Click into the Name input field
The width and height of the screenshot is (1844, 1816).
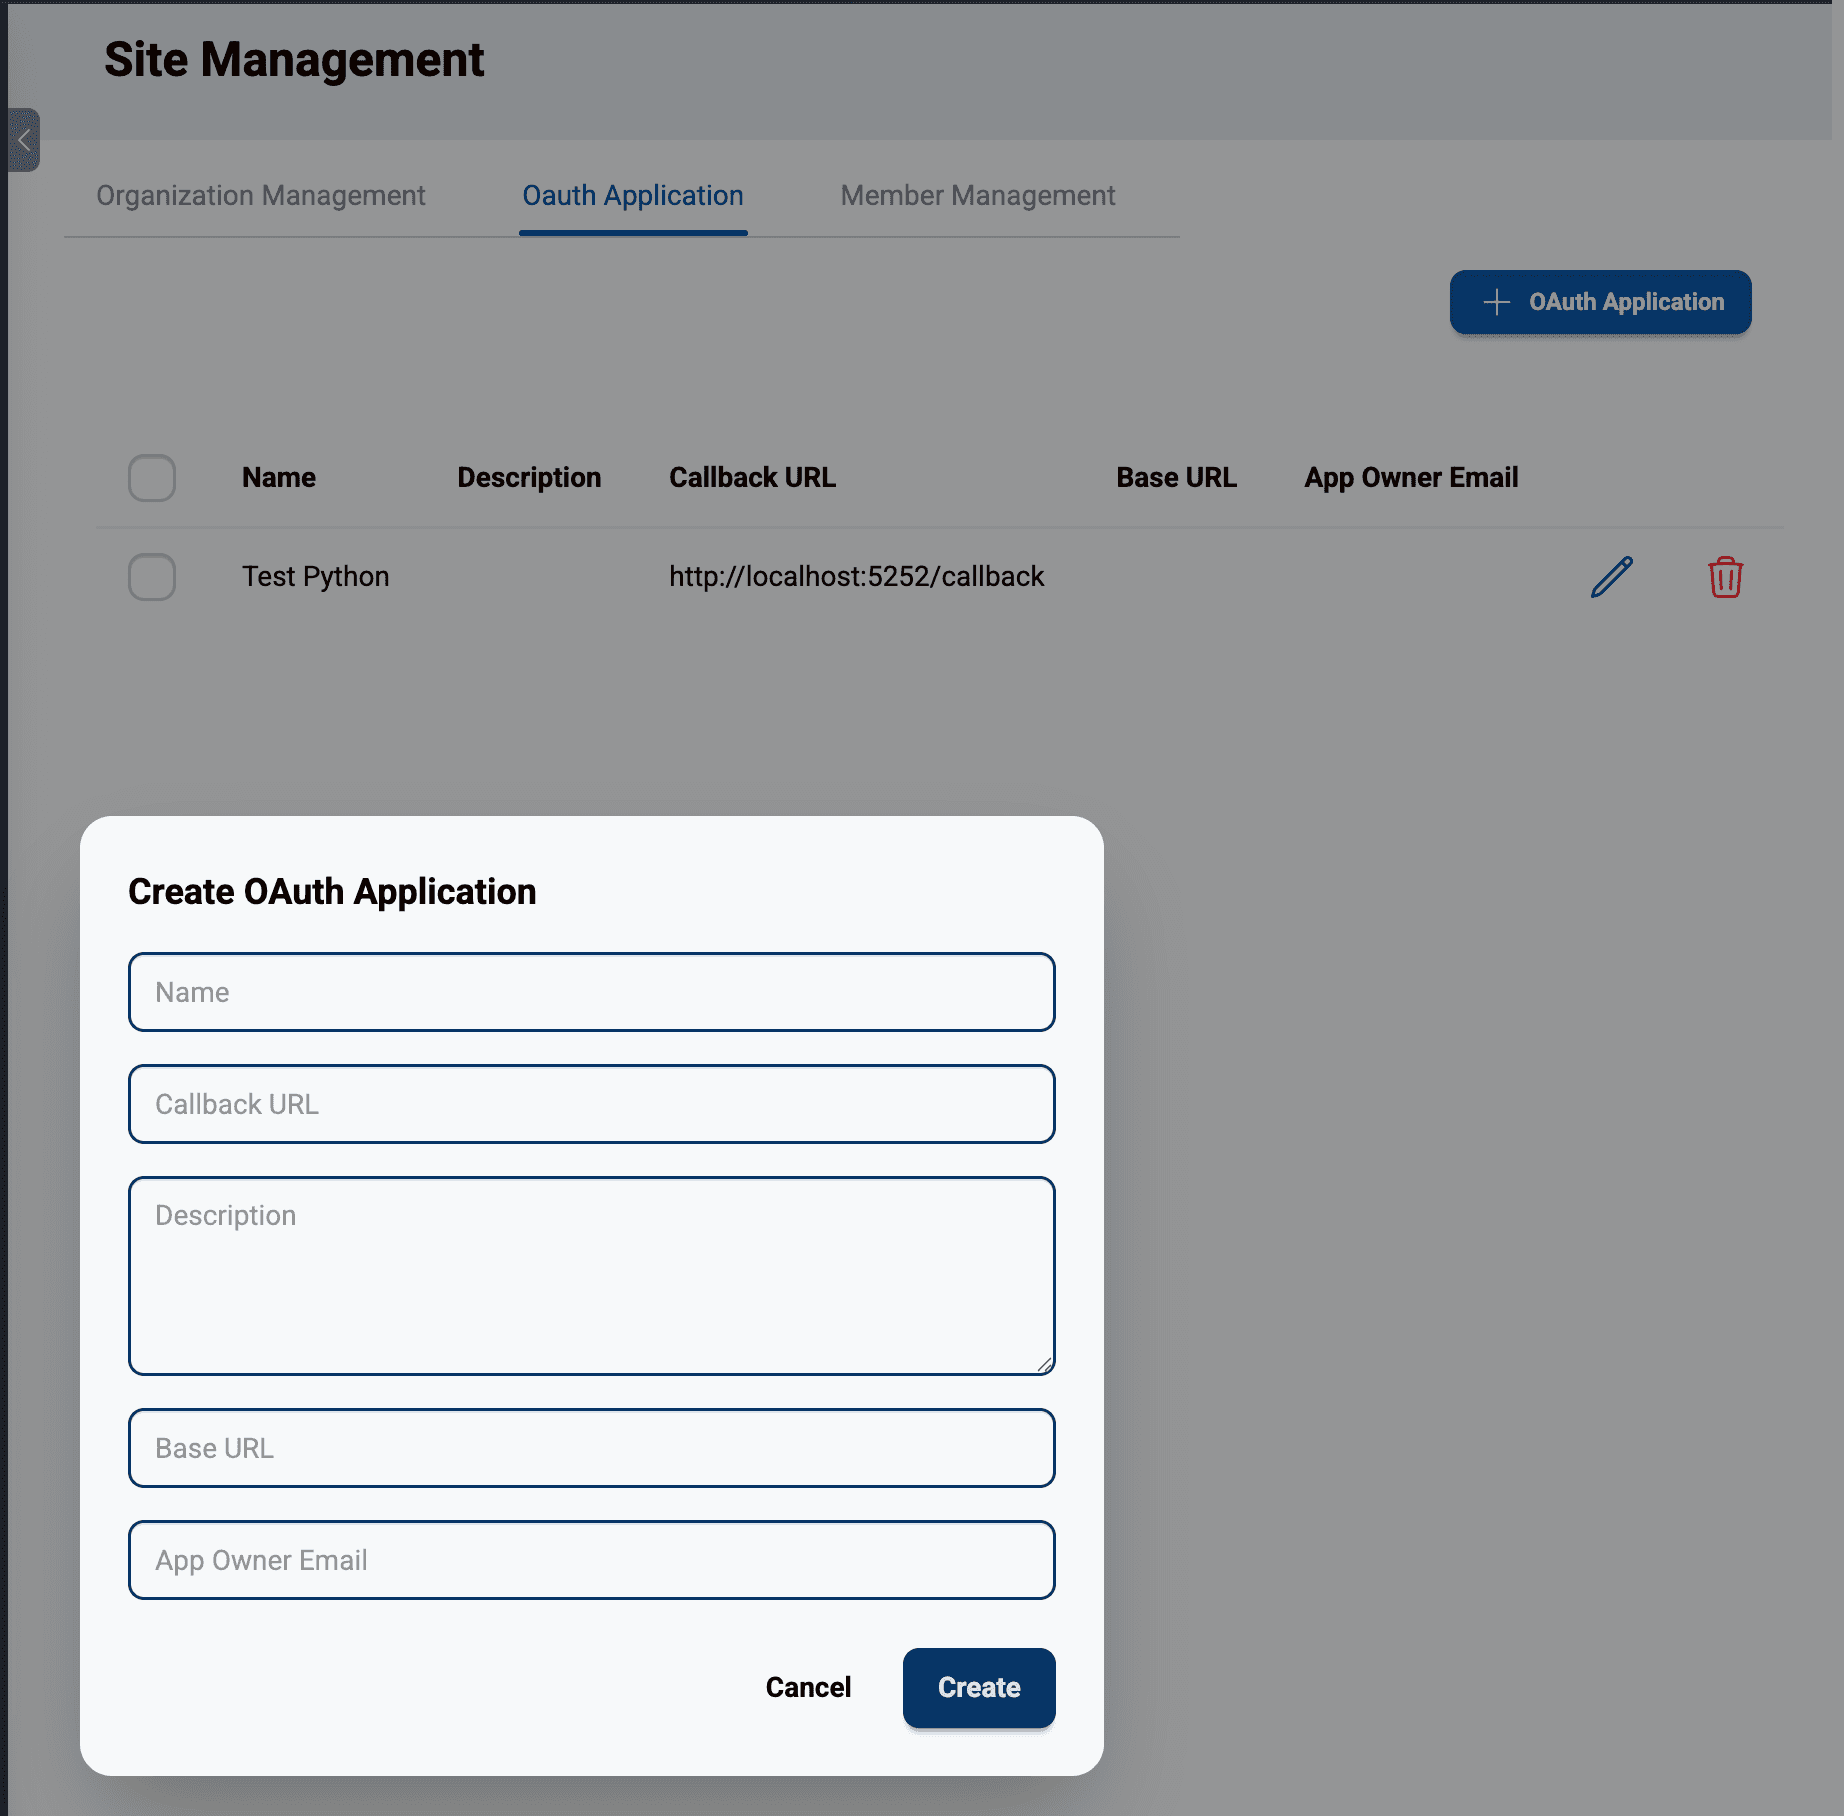point(591,991)
